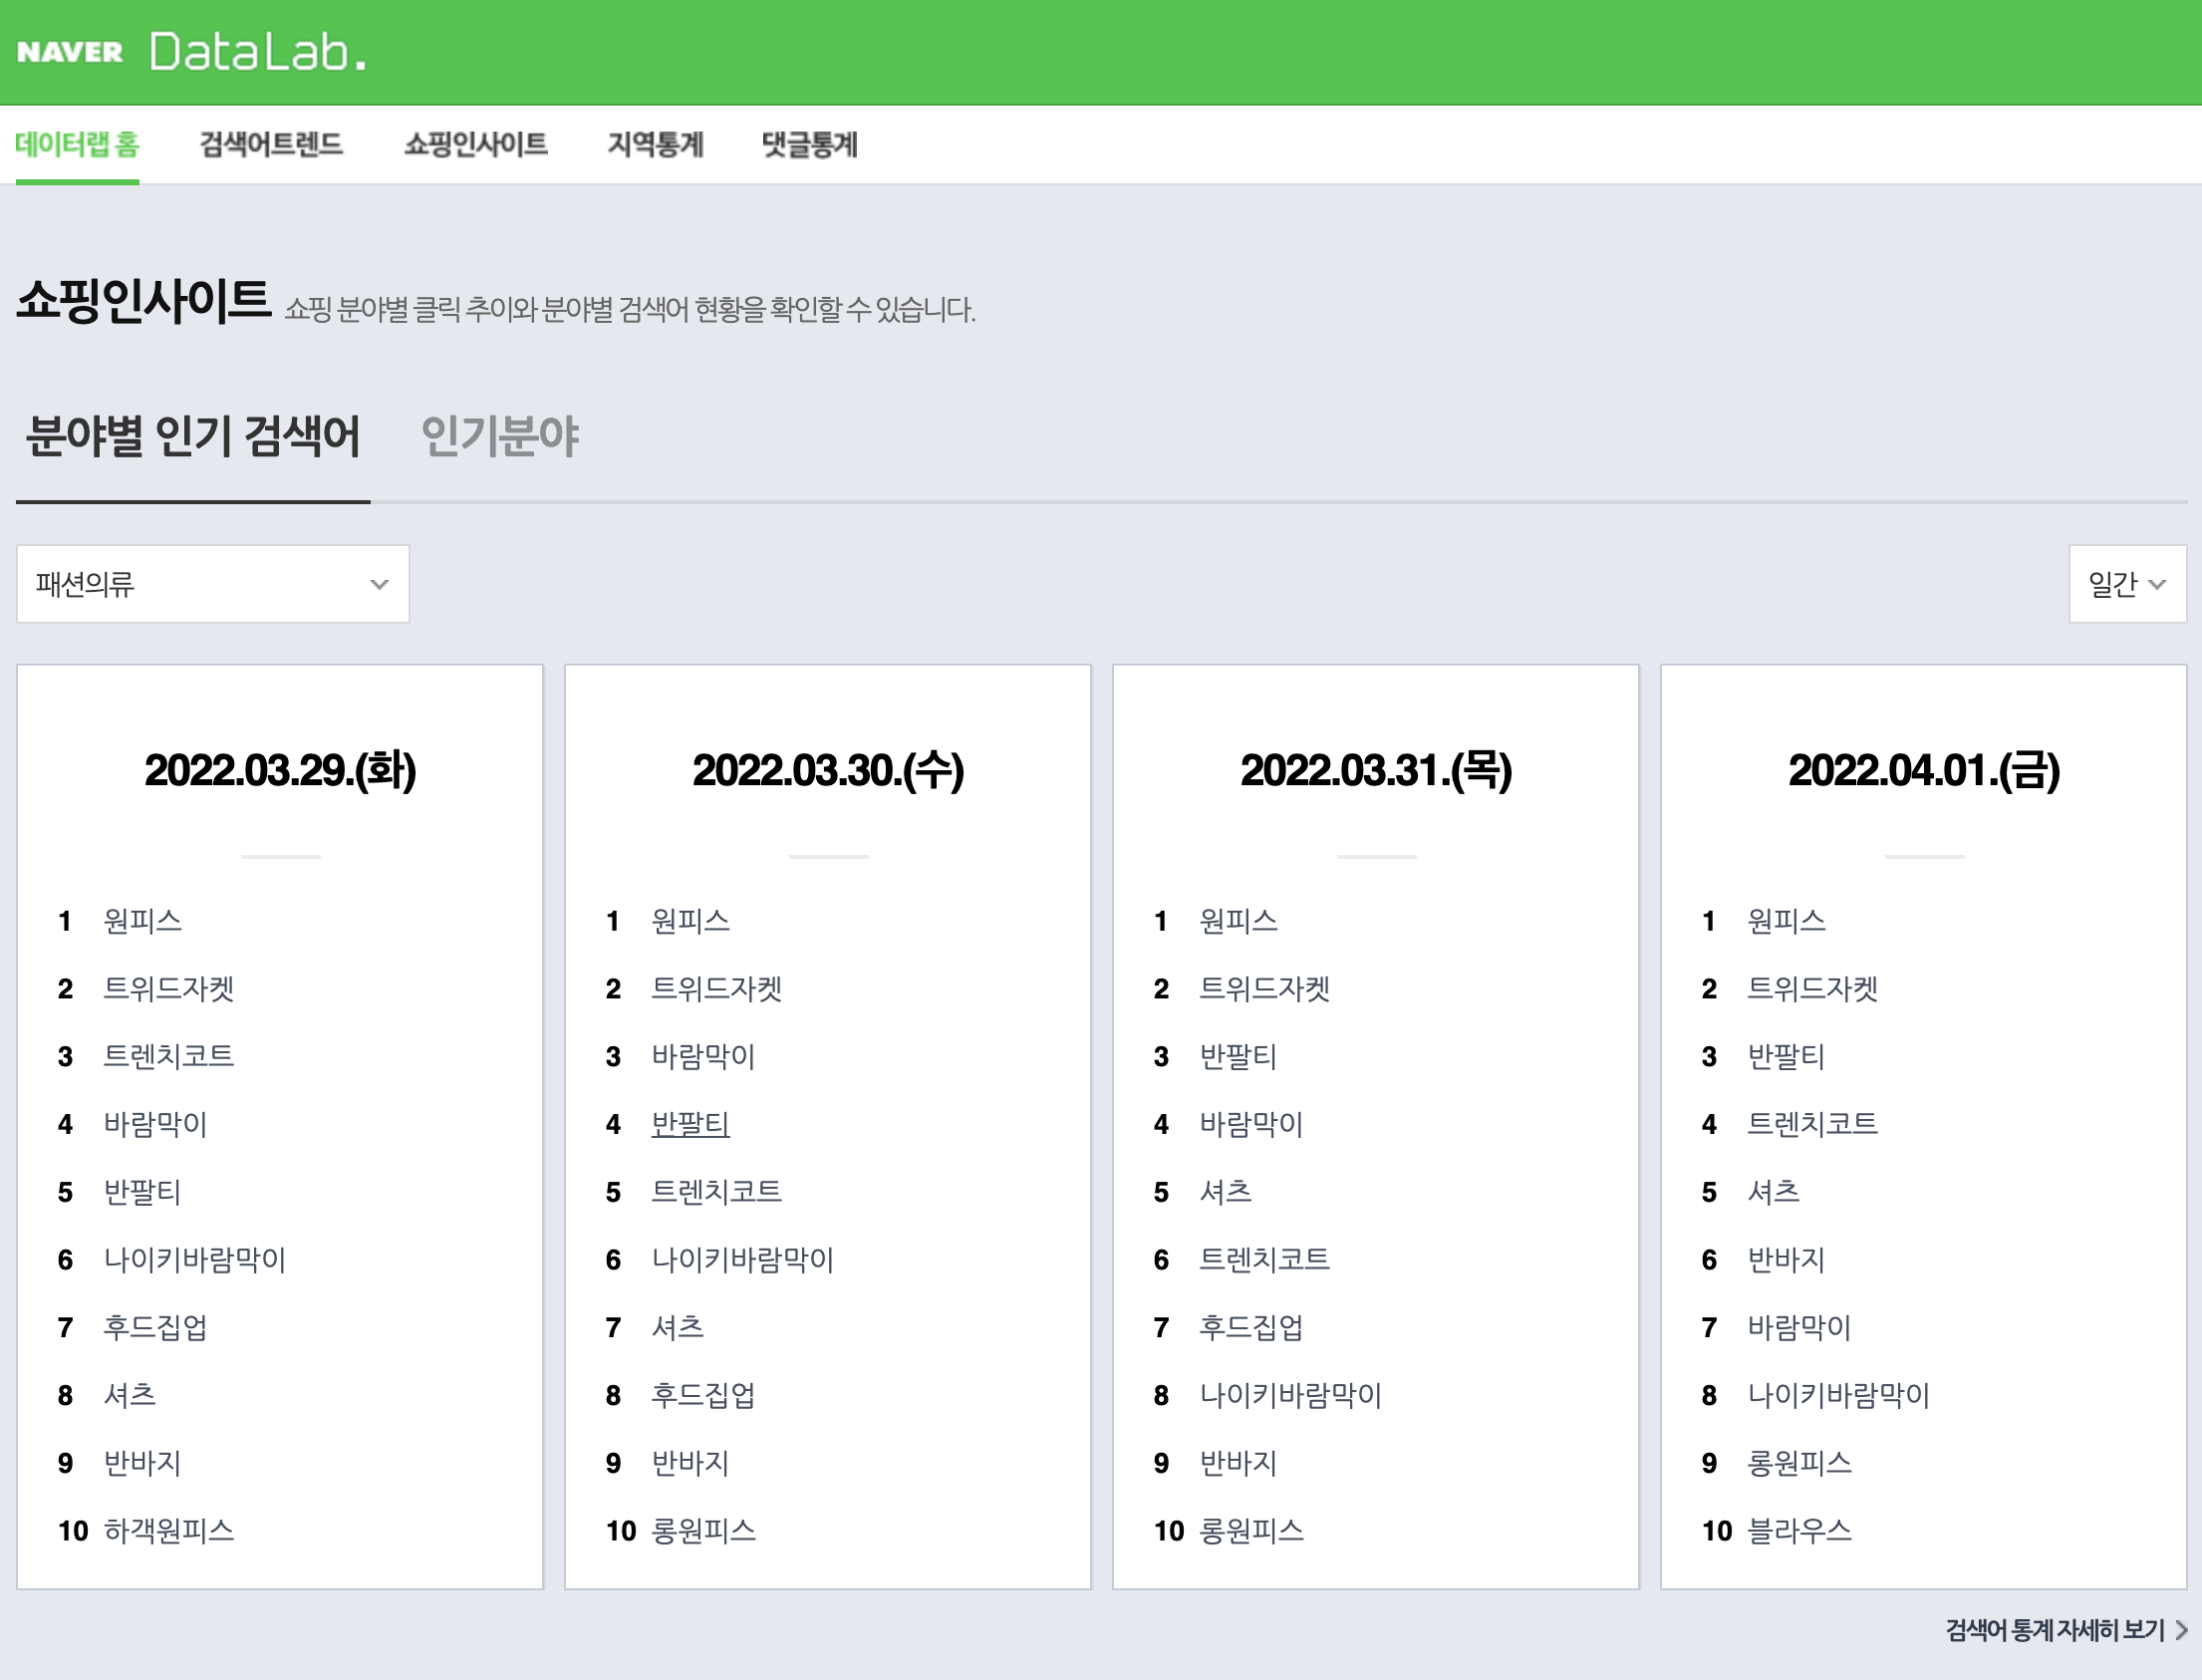Go to 쇼핑인사이트 menu tab
This screenshot has width=2202, height=1680.
475,144
